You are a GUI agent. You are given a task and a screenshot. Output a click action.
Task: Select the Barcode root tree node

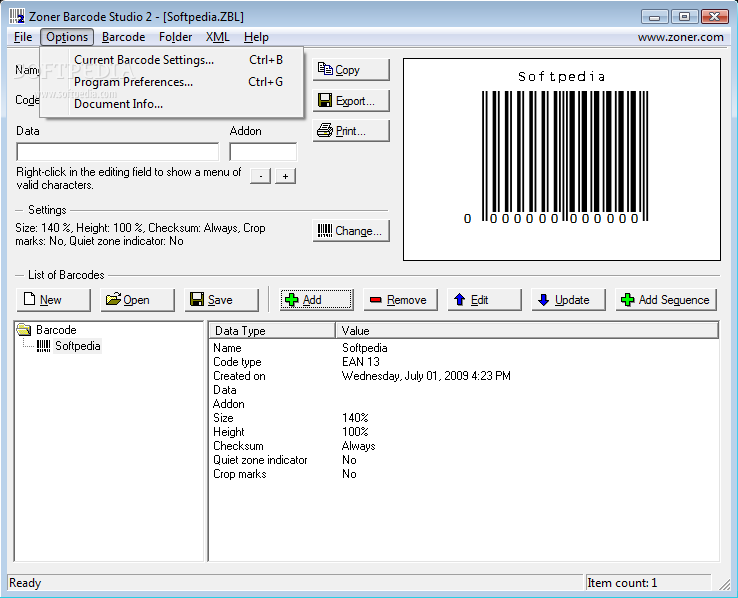tap(56, 330)
